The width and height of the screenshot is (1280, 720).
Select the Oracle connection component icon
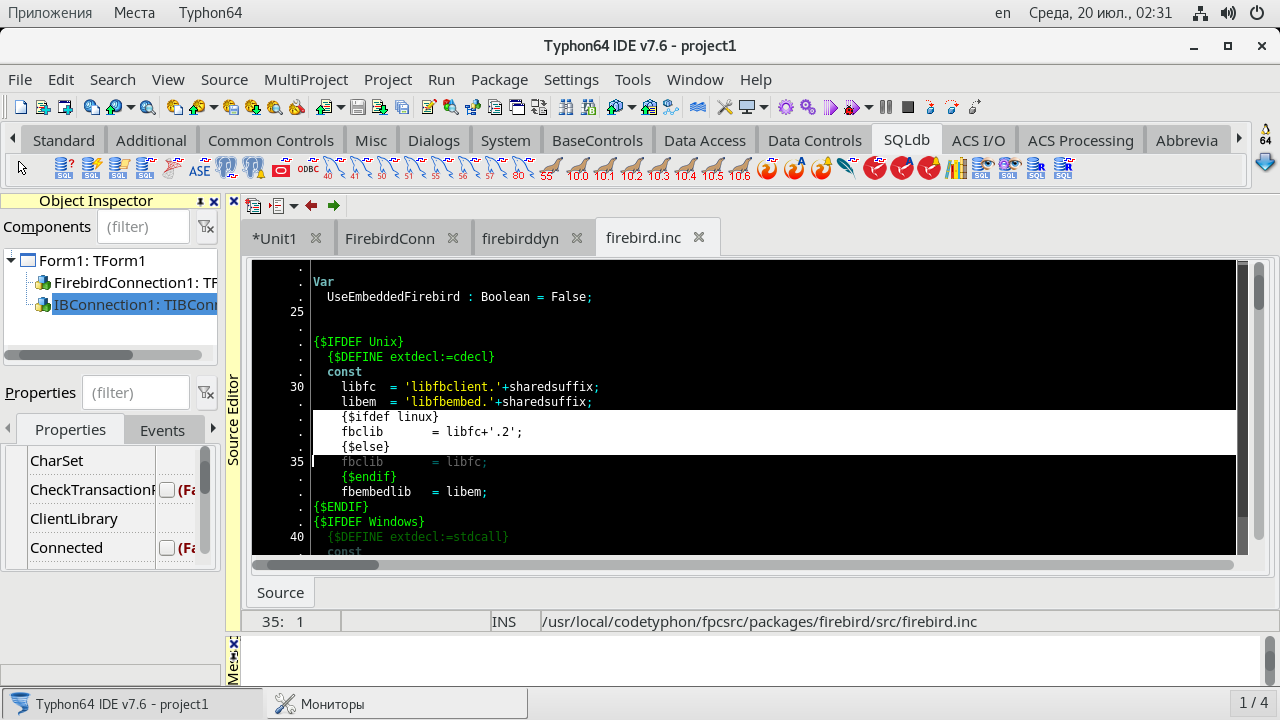pyautogui.click(x=281, y=169)
